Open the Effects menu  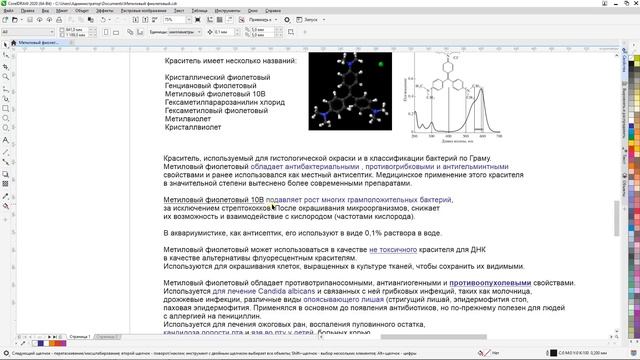pyautogui.click(x=105, y=11)
